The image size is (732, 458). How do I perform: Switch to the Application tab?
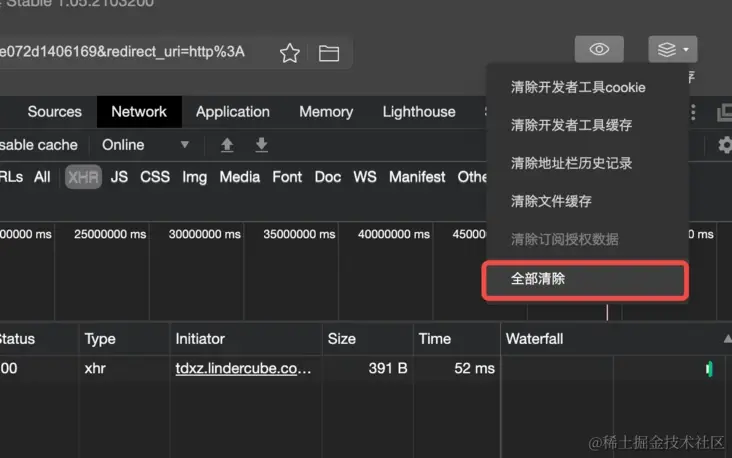(x=233, y=112)
